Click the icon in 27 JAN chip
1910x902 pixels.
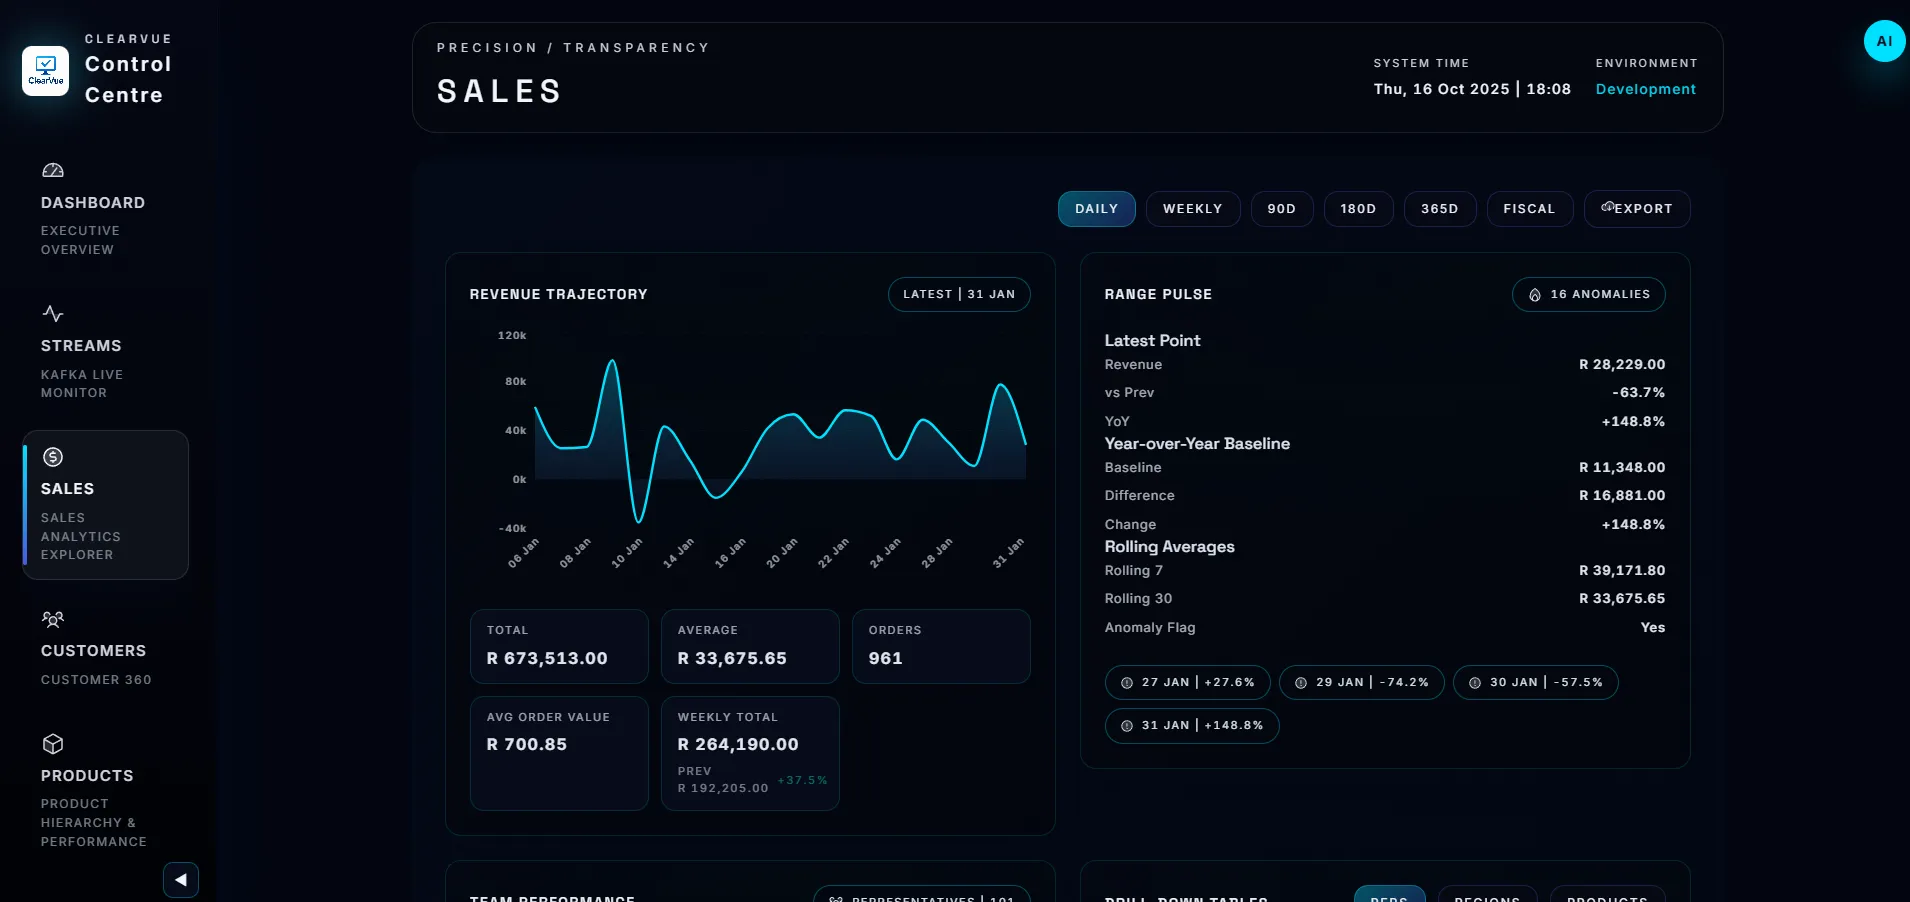point(1127,683)
